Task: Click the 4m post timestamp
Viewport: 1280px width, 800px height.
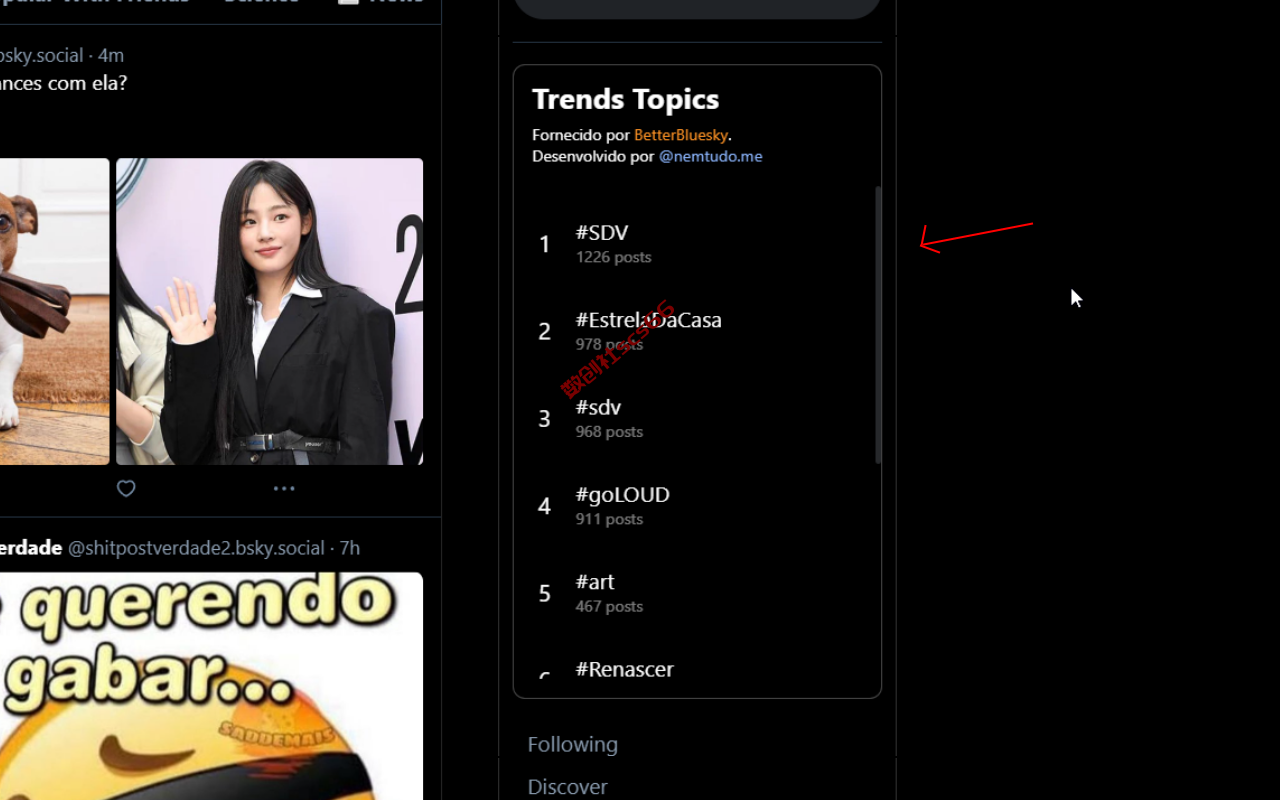Action: tap(111, 55)
